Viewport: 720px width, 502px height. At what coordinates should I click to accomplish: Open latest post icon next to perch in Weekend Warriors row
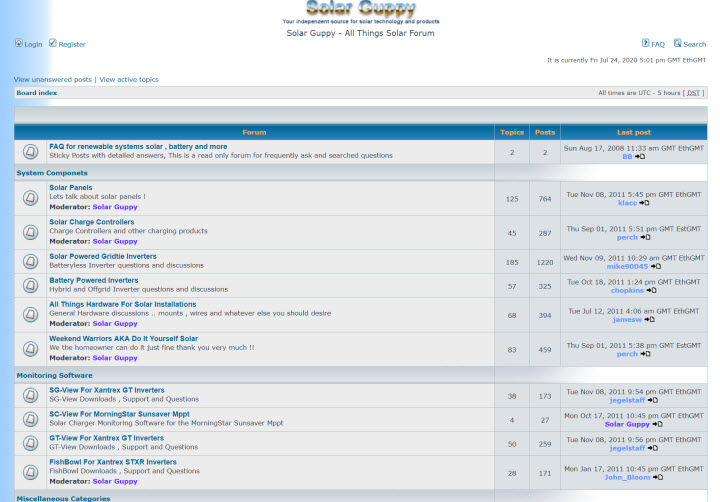(646, 354)
